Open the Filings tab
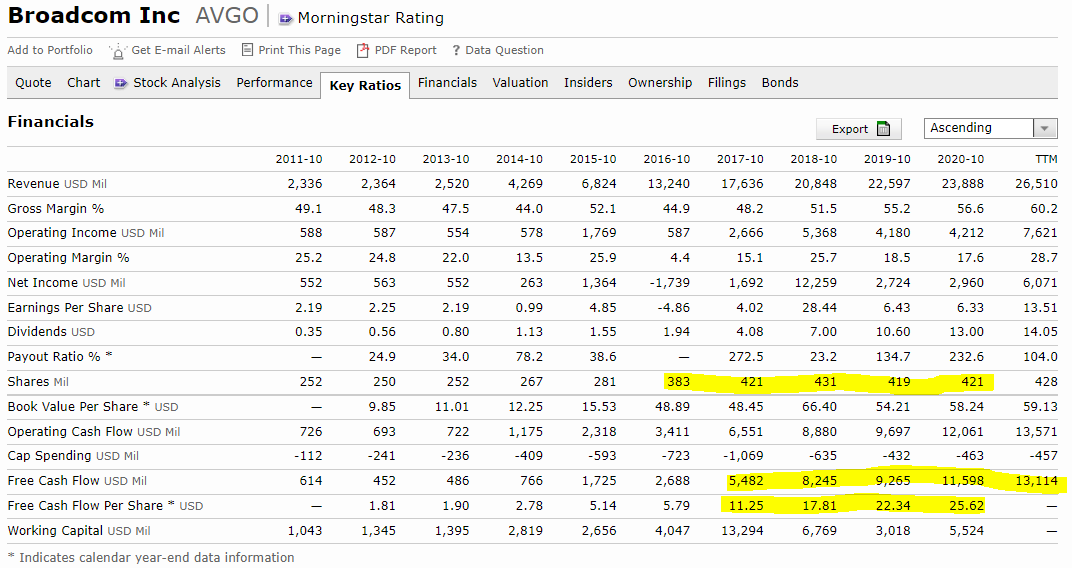The image size is (1072, 568). coord(727,83)
